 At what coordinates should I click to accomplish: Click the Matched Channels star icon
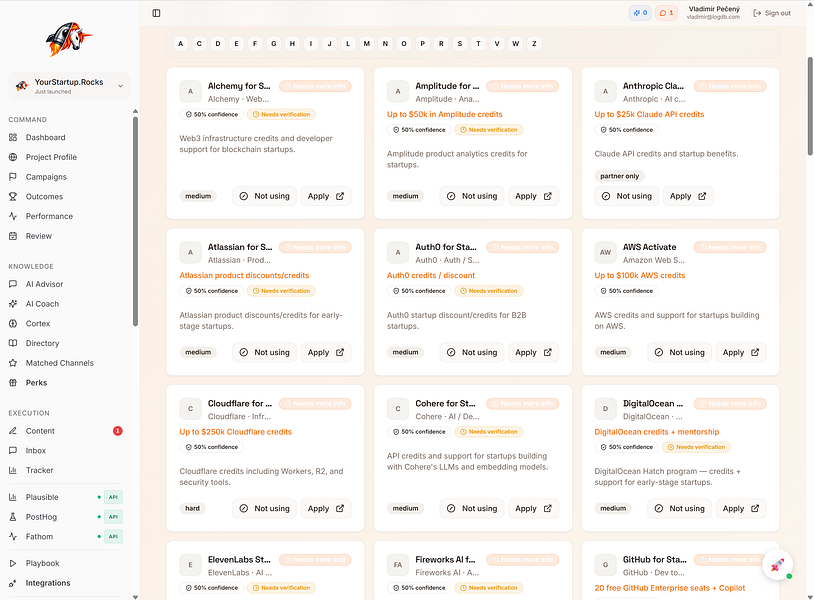coord(13,363)
